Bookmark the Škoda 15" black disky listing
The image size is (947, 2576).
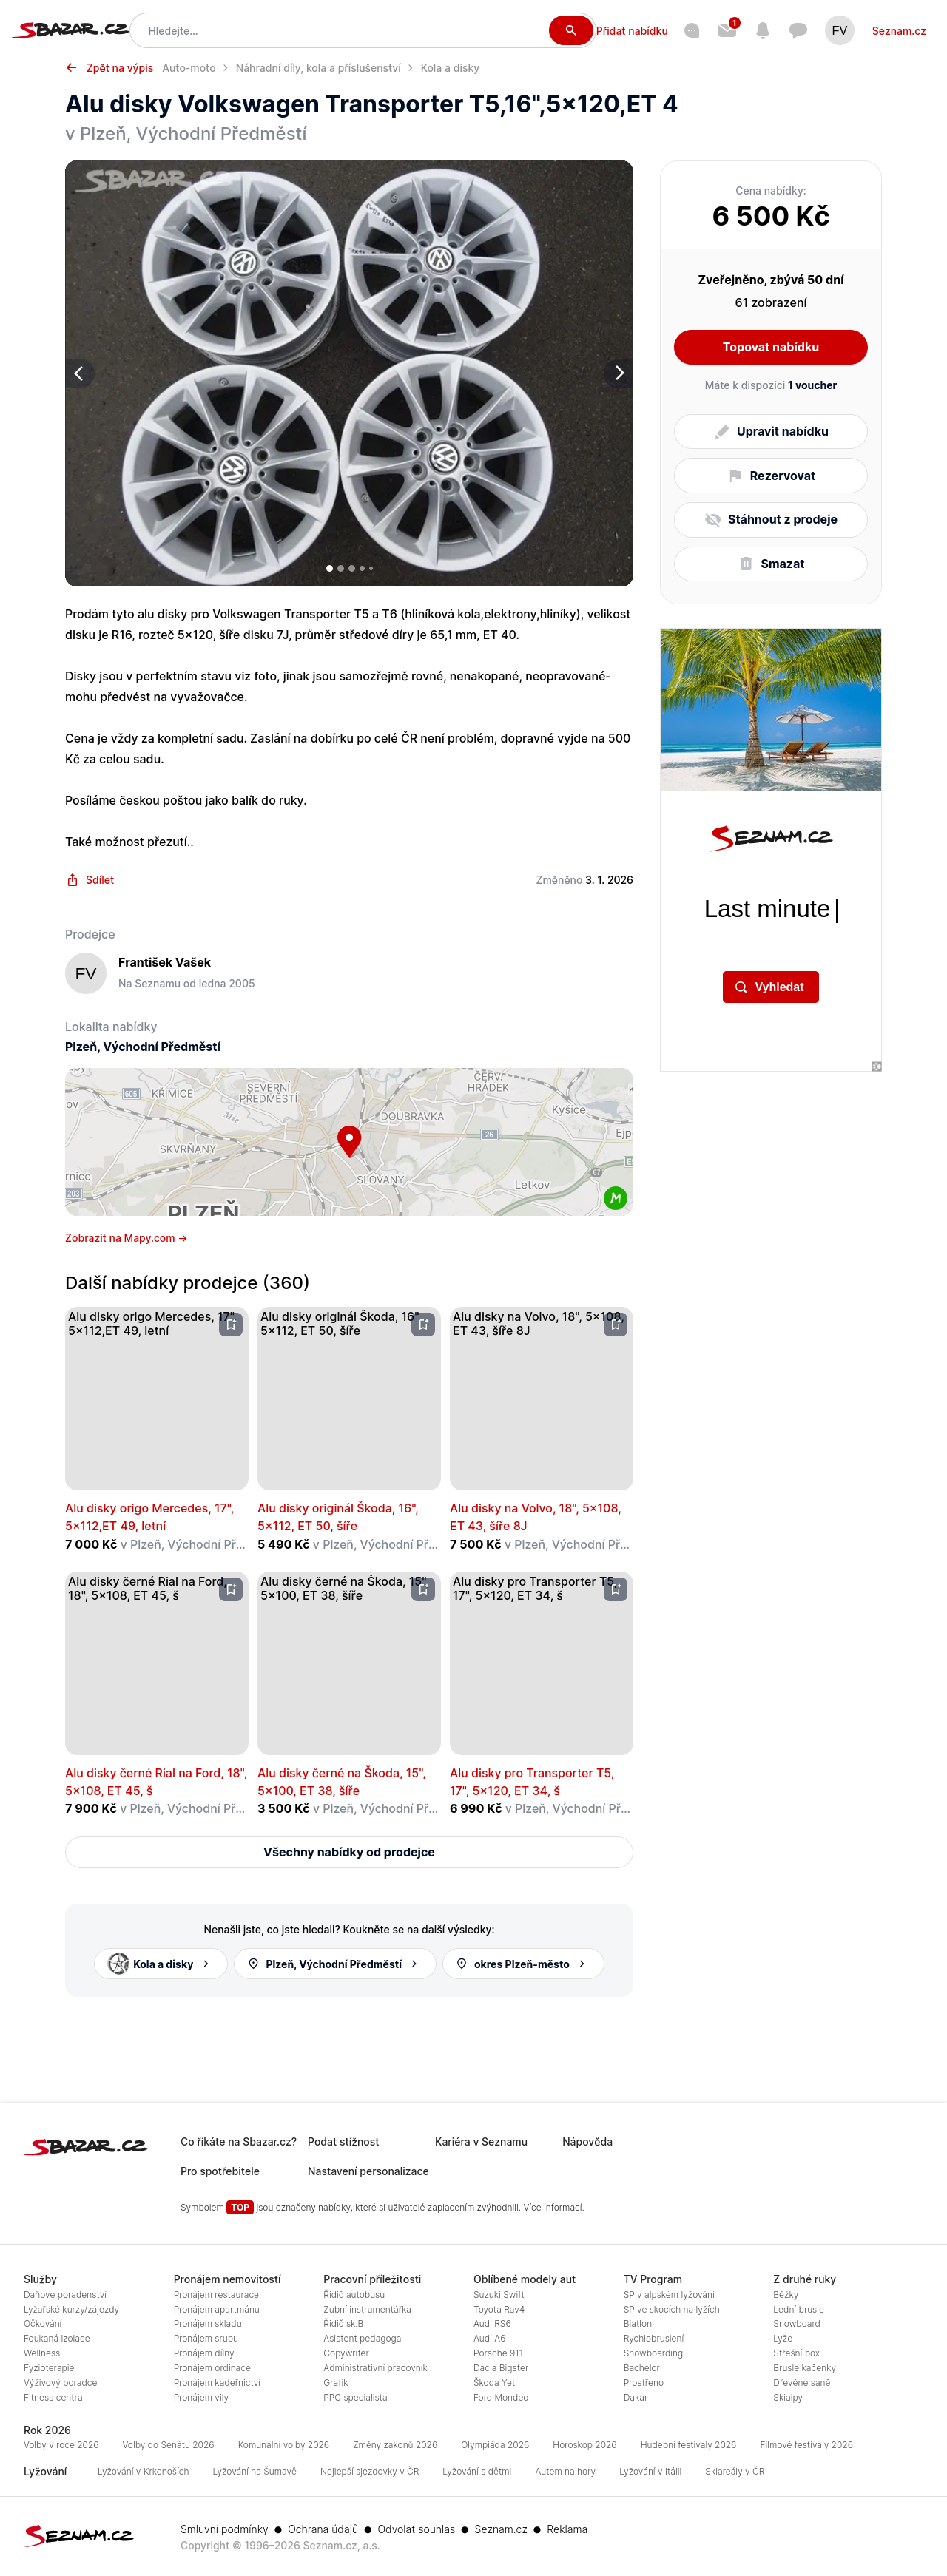423,1589
